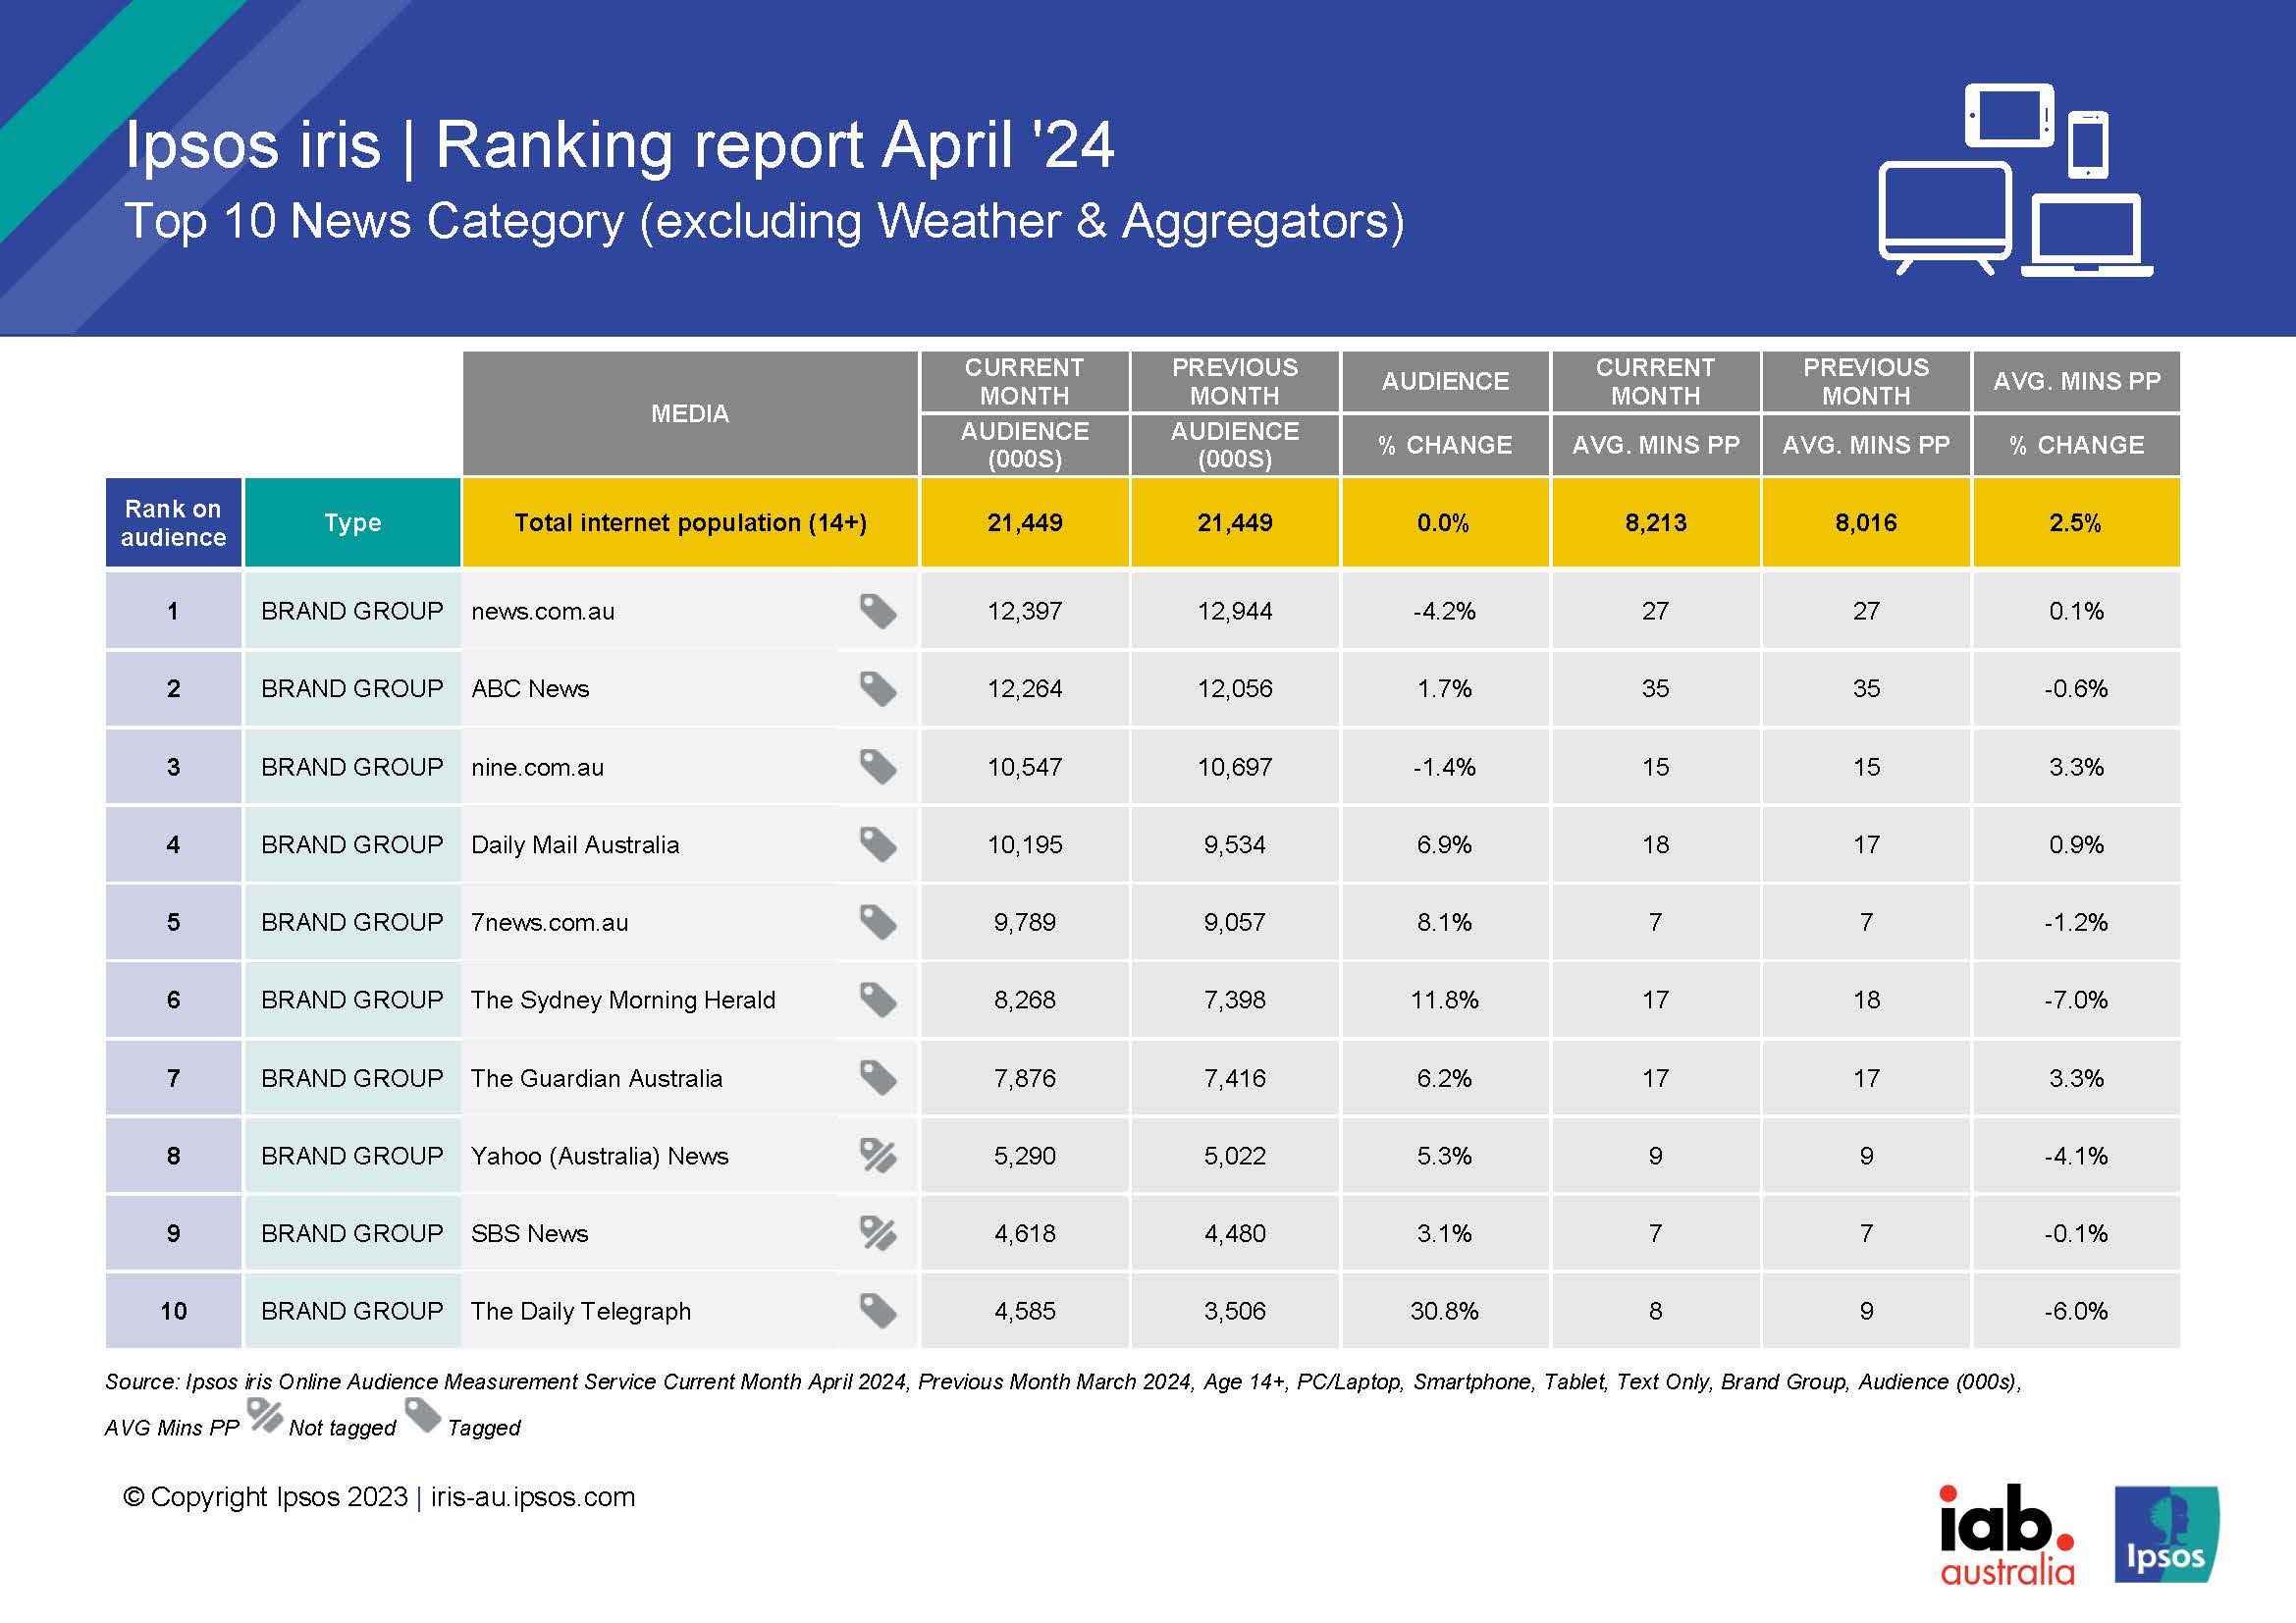This screenshot has height=1623, width=2296.
Task: Click the IAB Australia logo
Action: click(2006, 1535)
